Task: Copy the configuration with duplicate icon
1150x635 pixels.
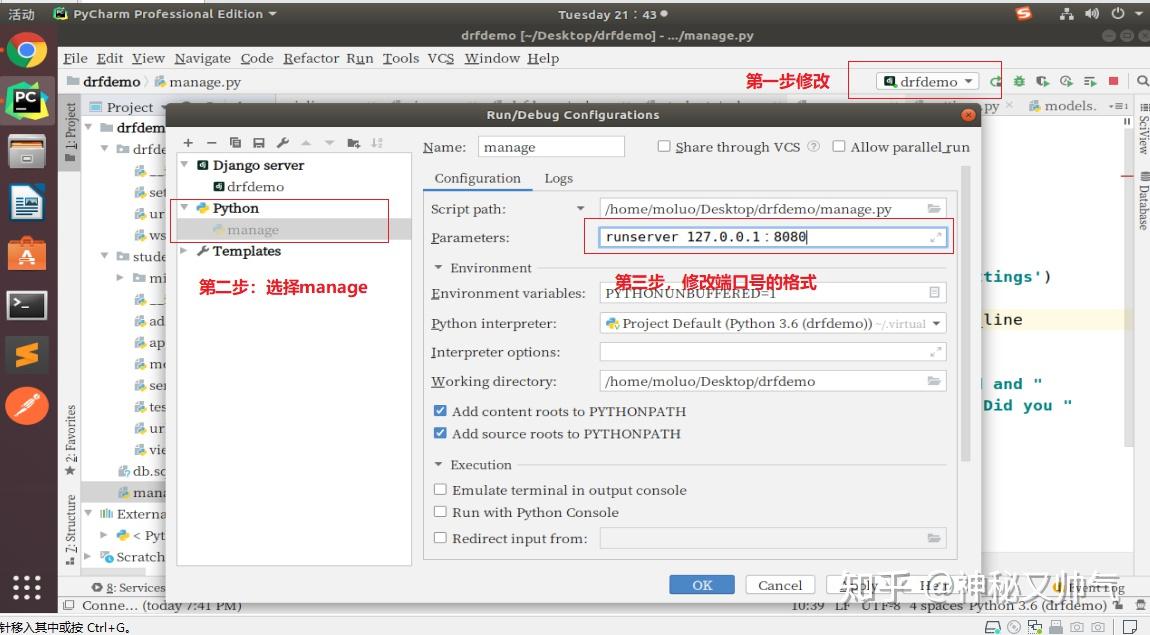Action: pyautogui.click(x=236, y=142)
